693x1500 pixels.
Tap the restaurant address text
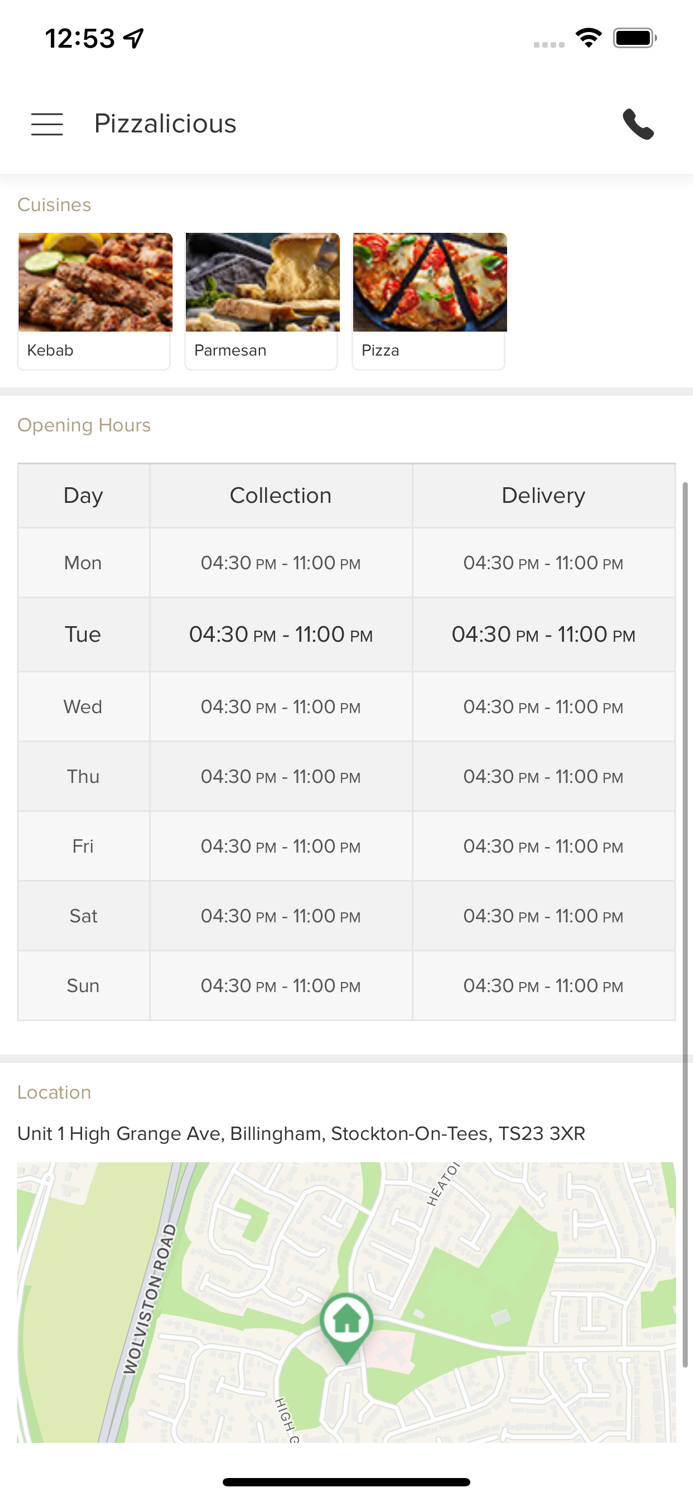[x=301, y=1134]
